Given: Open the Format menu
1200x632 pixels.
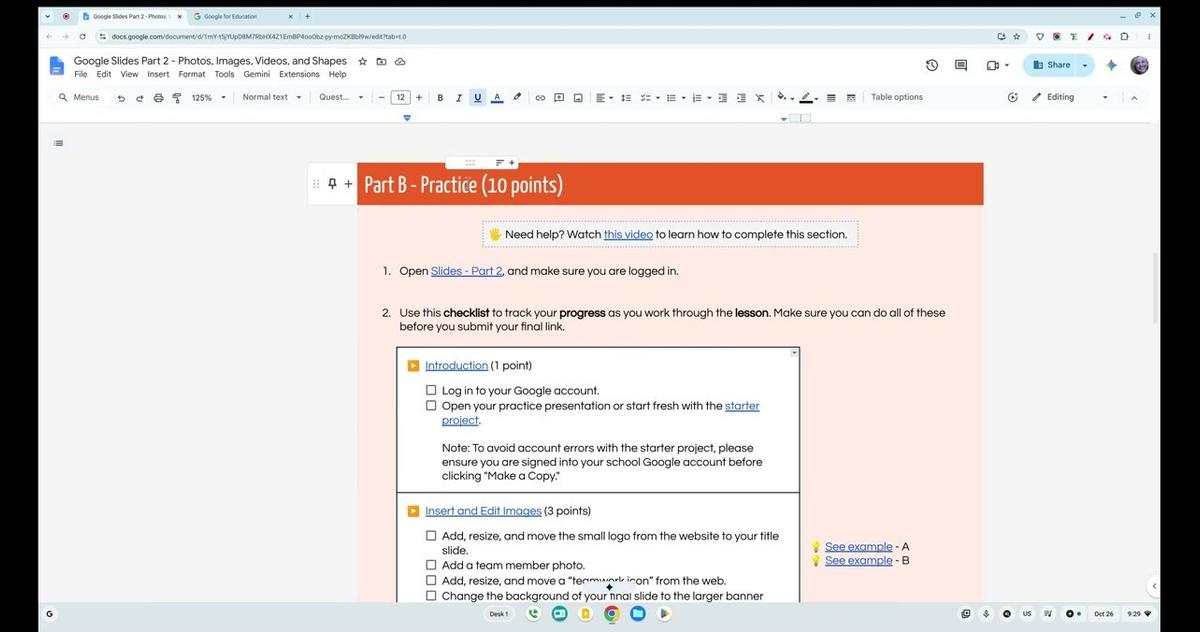Looking at the screenshot, I should pos(192,74).
